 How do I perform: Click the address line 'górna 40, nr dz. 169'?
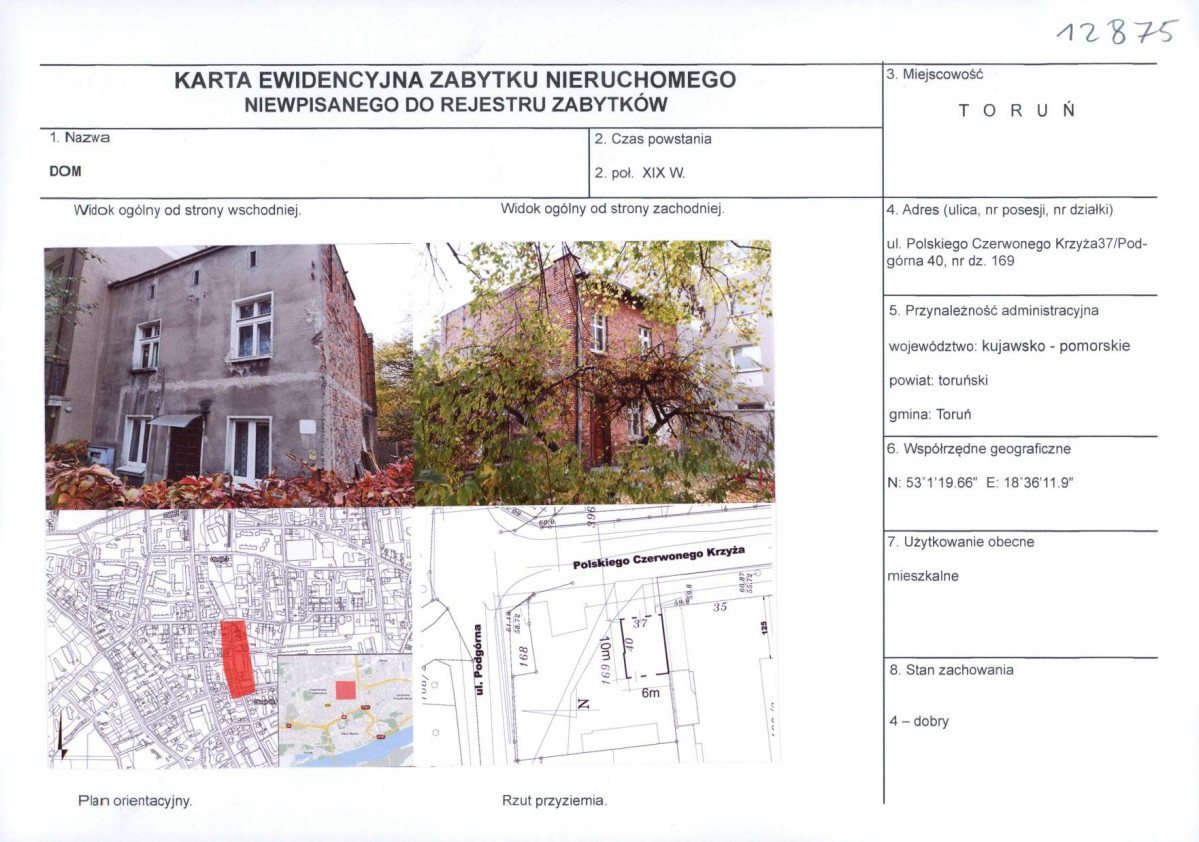(950, 261)
